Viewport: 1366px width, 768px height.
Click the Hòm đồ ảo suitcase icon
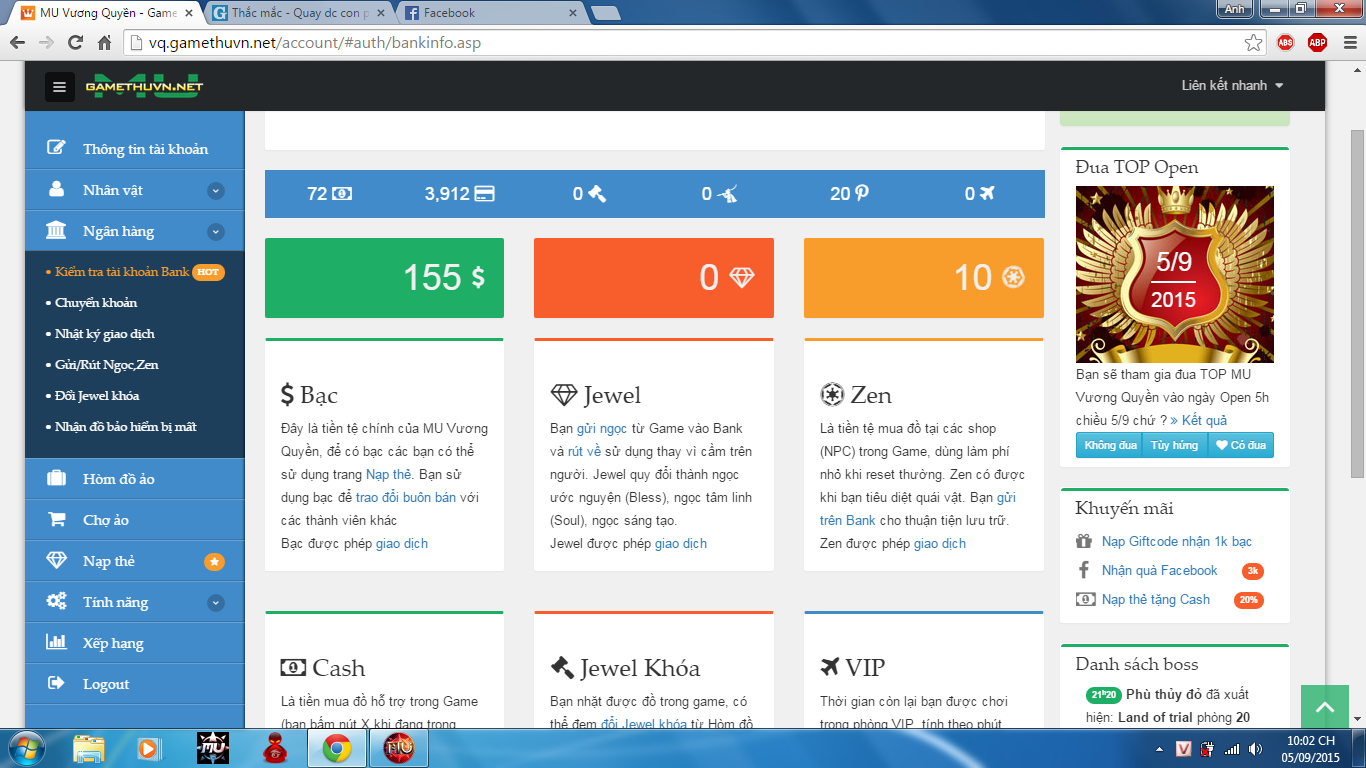[x=57, y=479]
